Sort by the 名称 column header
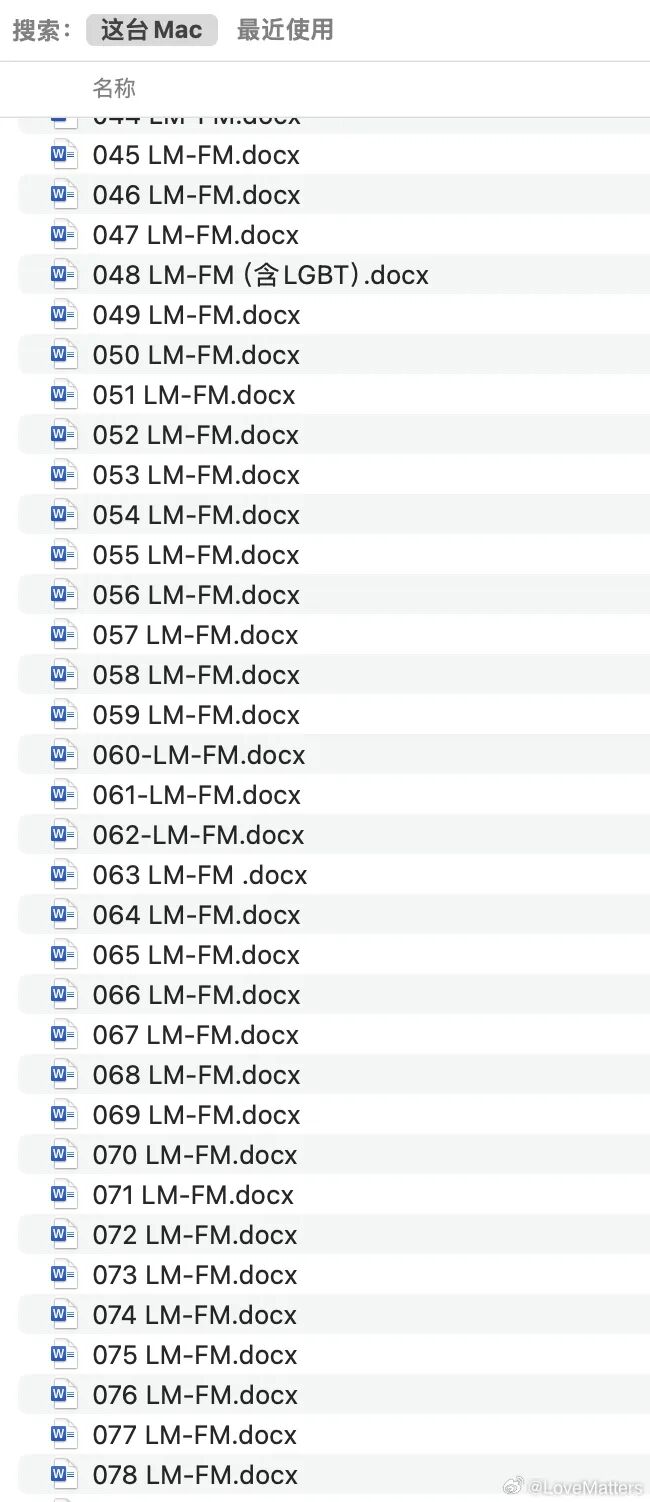The image size is (650, 1502). 114,88
